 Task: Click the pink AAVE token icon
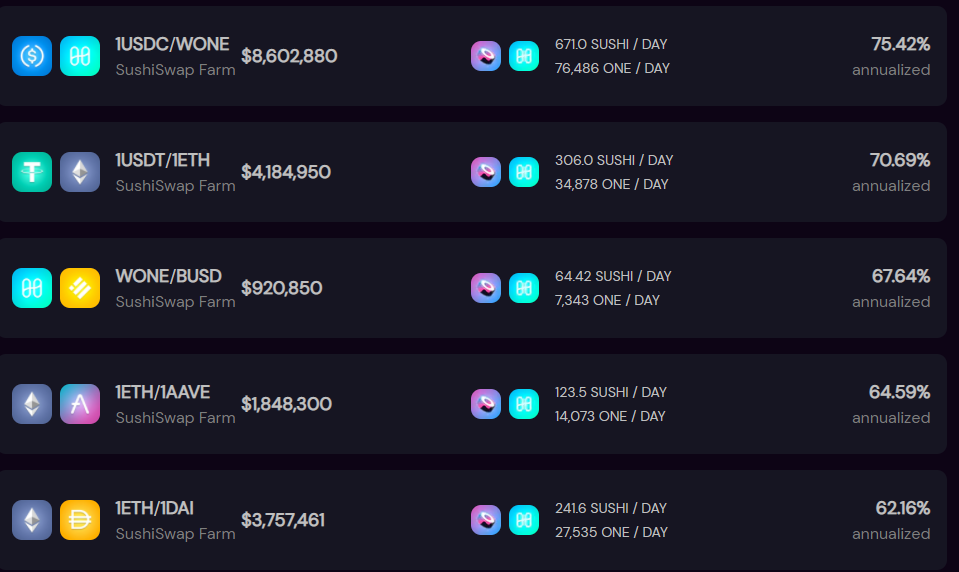pyautogui.click(x=80, y=404)
